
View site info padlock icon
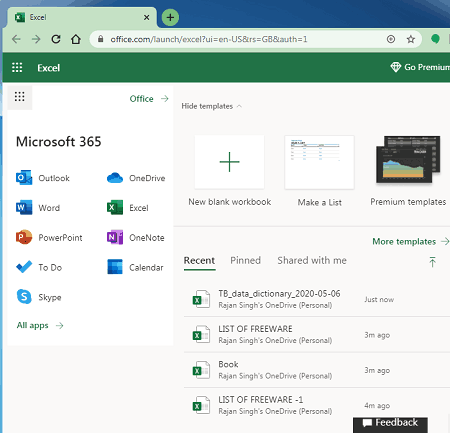100,39
